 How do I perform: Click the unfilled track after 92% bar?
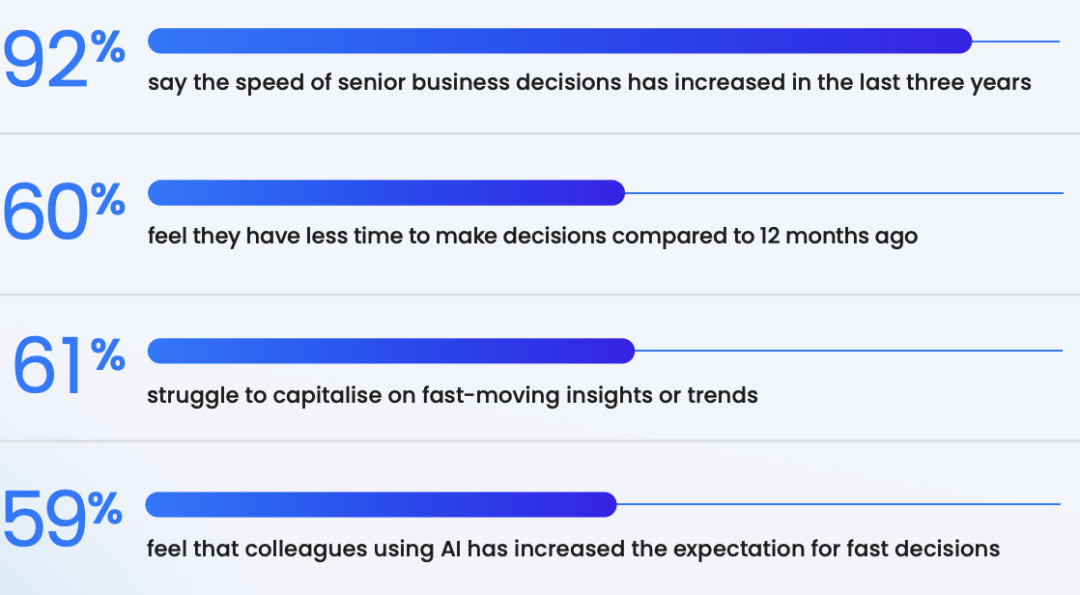click(x=1016, y=42)
